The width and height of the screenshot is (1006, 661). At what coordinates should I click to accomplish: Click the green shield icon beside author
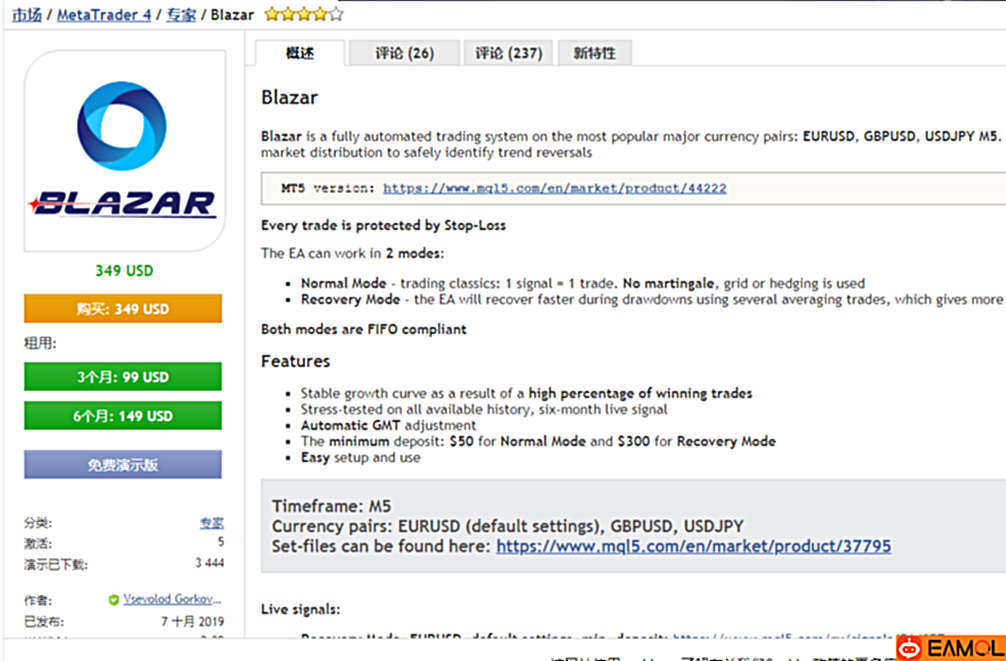pyautogui.click(x=114, y=600)
